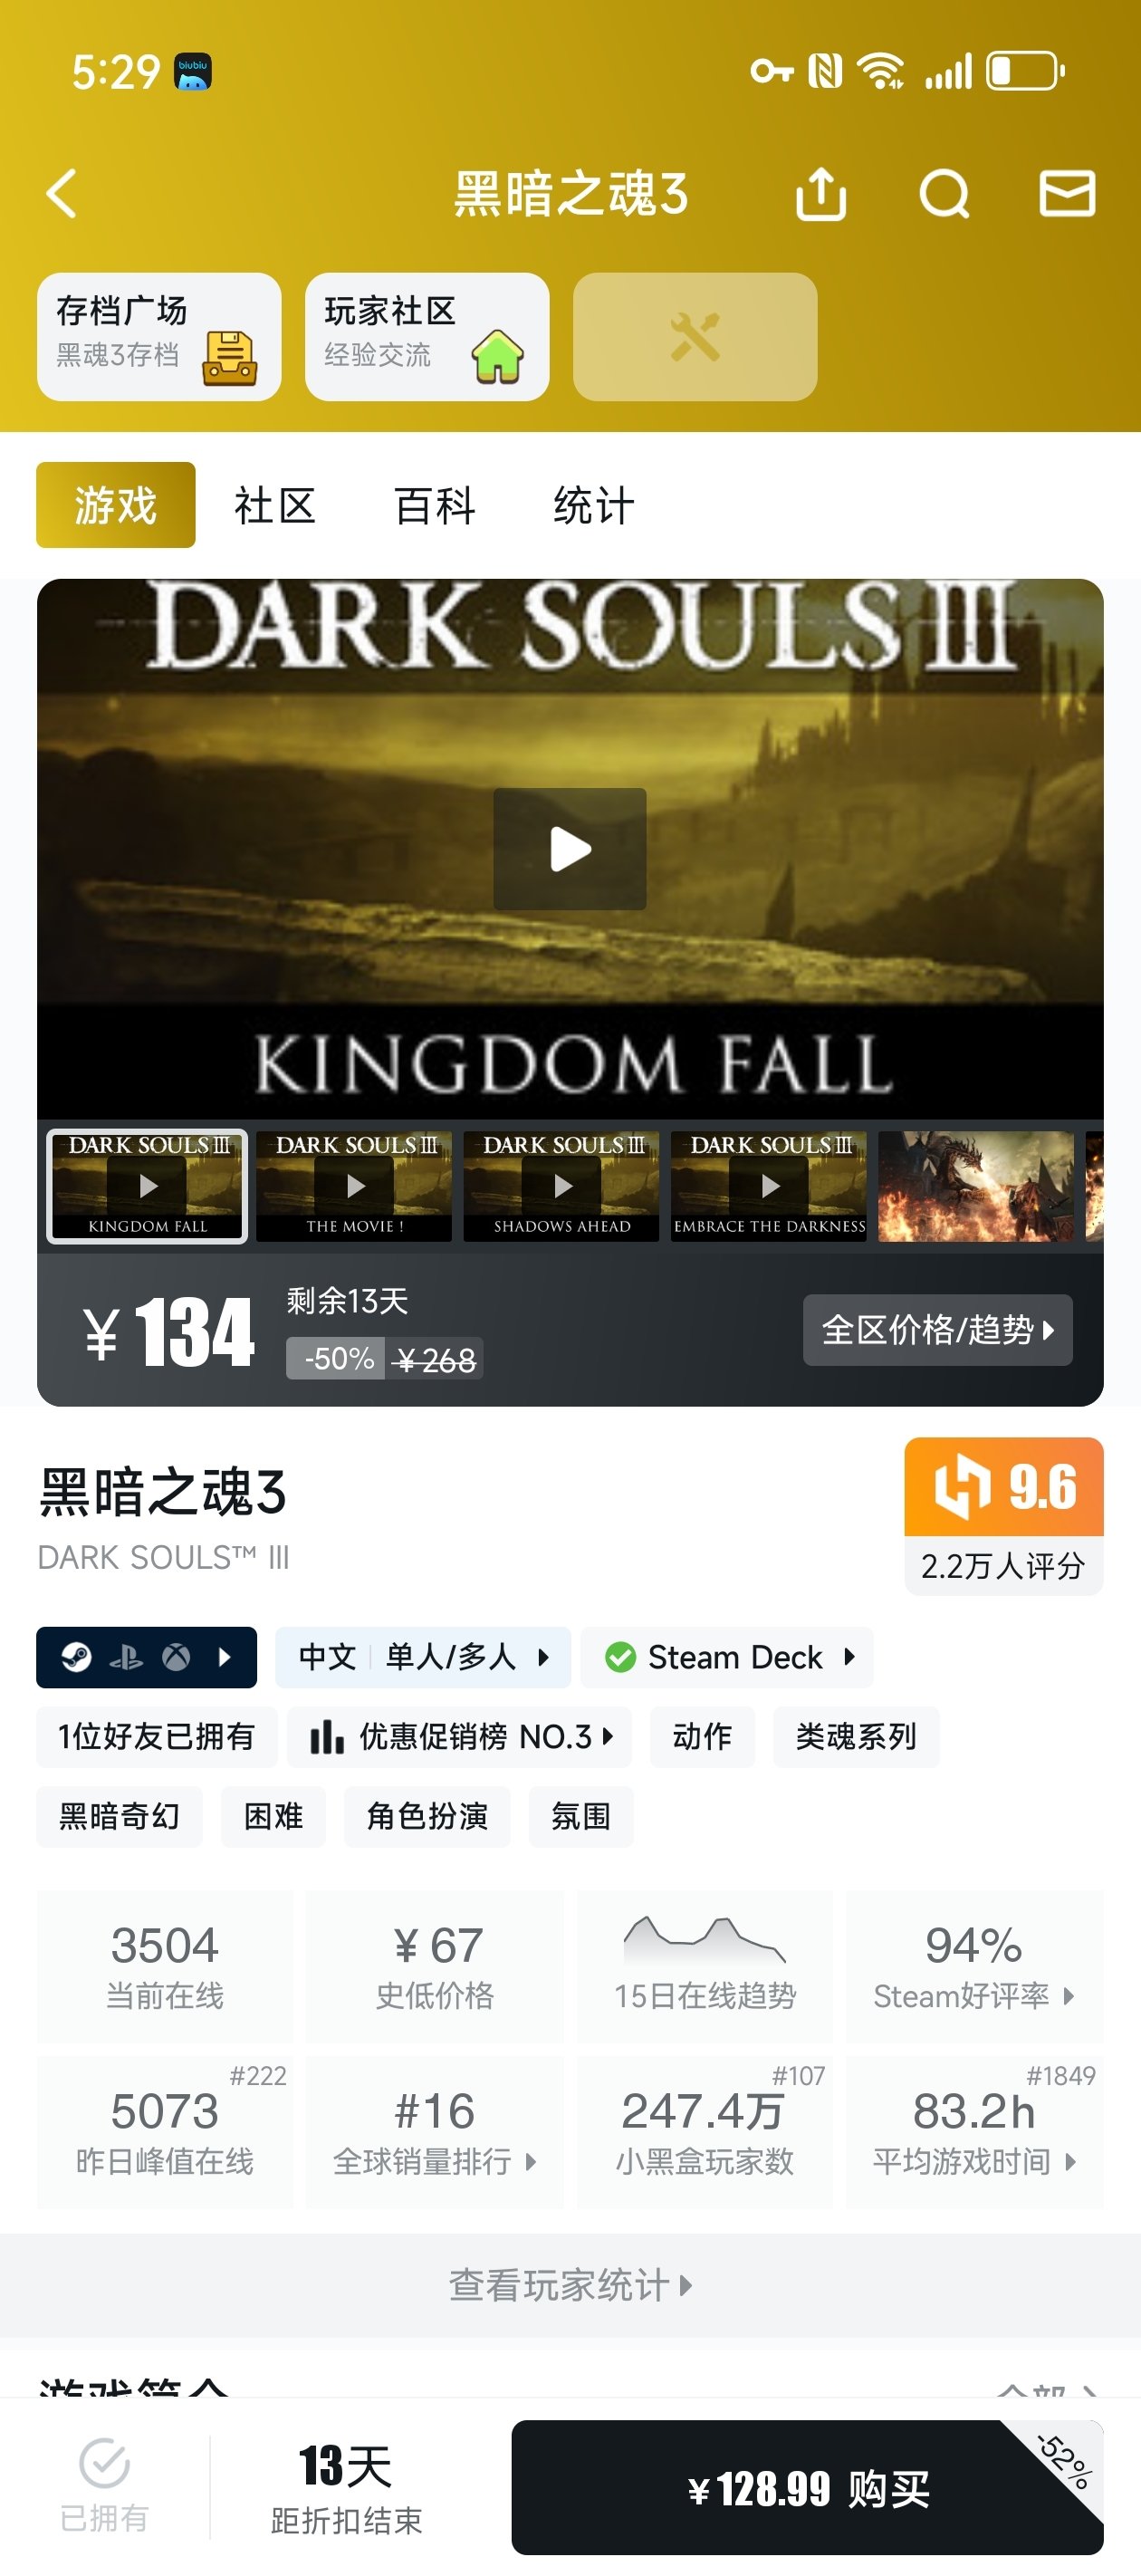Tap the ¥128.99 购买 button

(807, 2487)
